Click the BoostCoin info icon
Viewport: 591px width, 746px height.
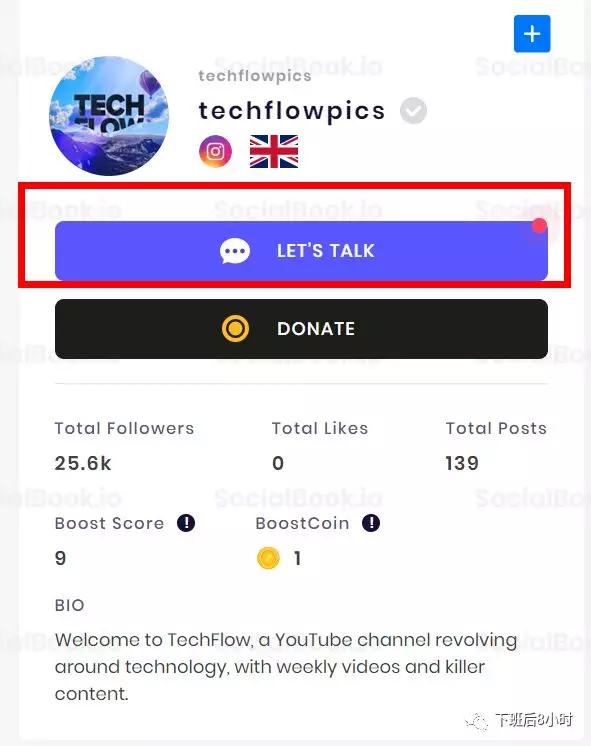[x=371, y=523]
